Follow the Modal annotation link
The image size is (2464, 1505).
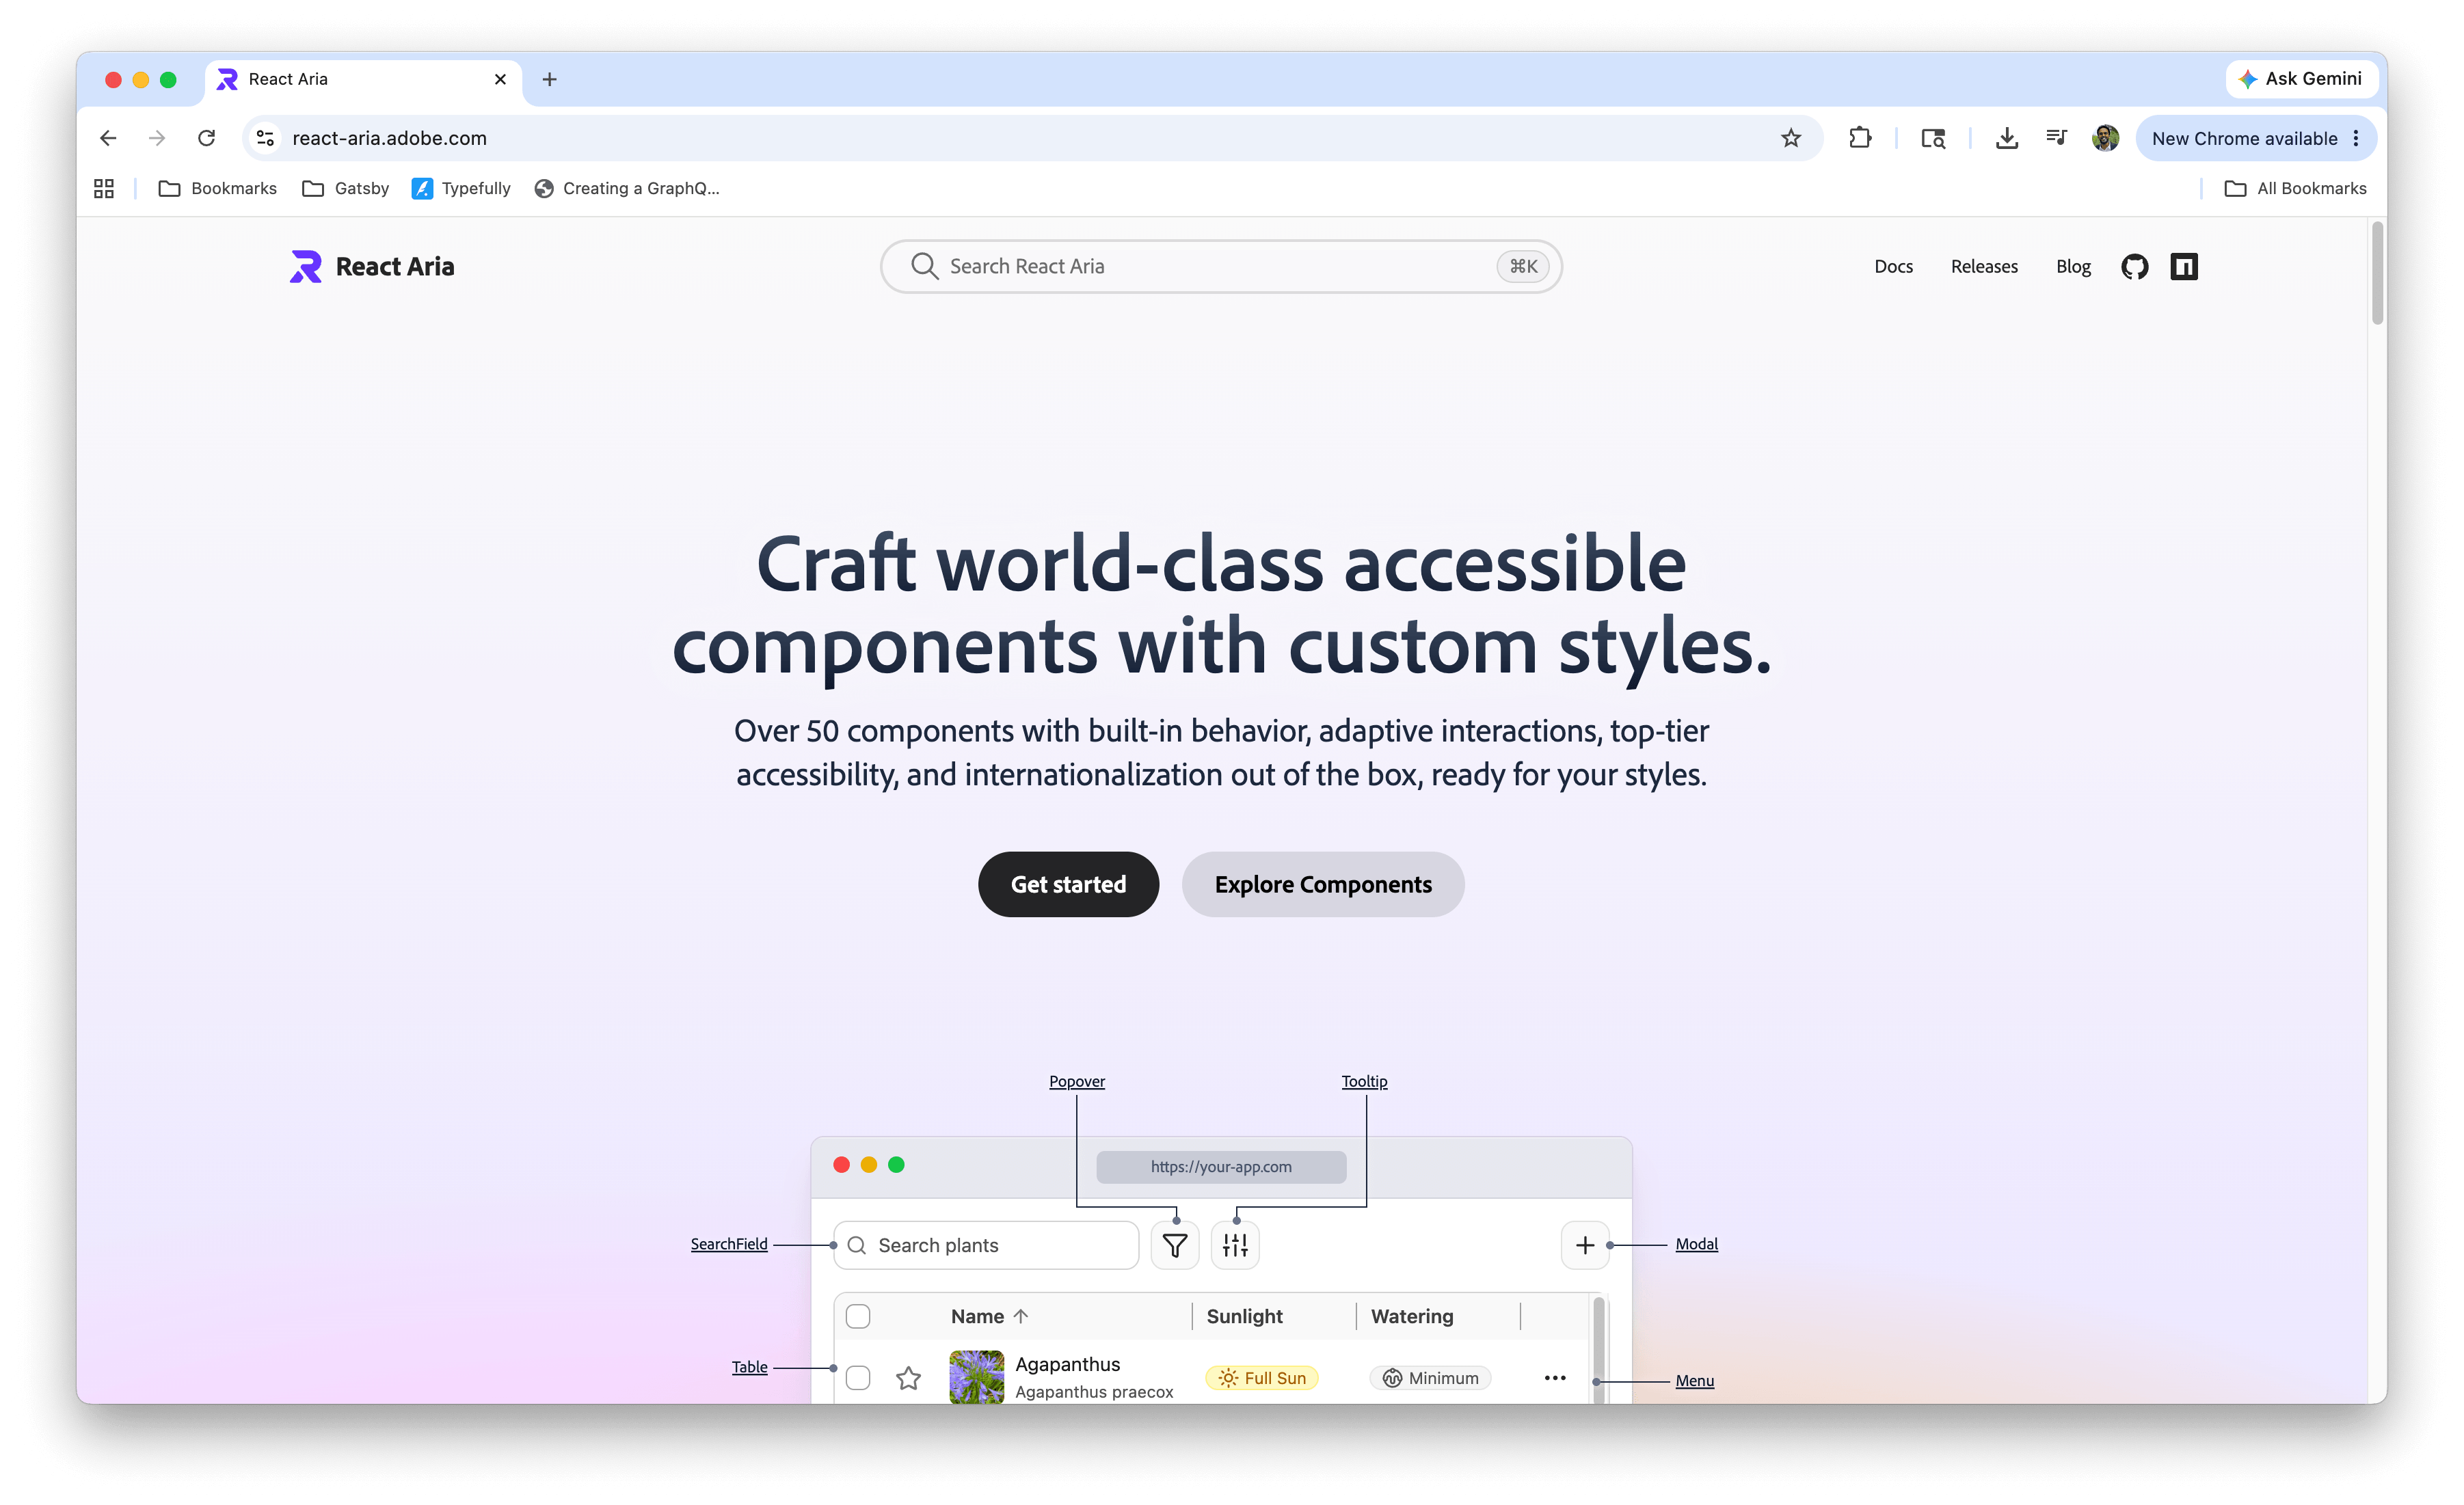point(1696,1244)
